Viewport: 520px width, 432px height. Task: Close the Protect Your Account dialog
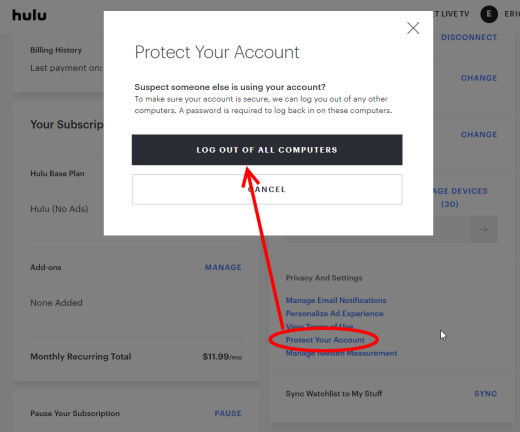click(413, 28)
